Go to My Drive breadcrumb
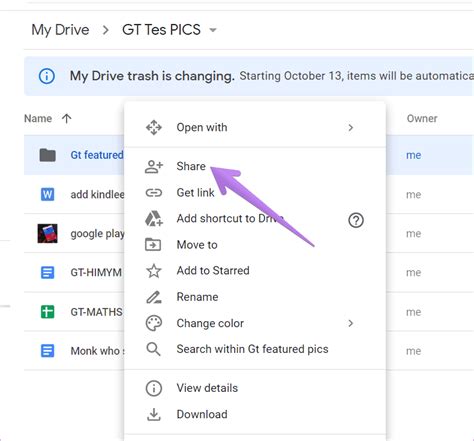The height and width of the screenshot is (441, 474). point(60,30)
